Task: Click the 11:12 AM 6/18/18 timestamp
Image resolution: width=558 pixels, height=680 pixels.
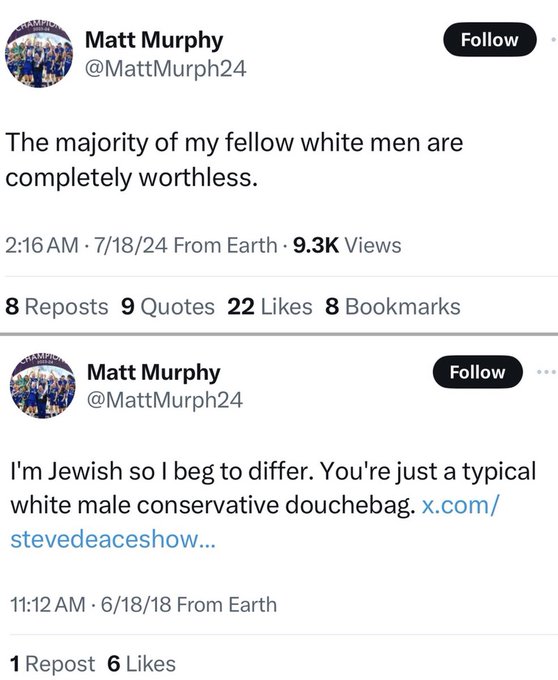Action: [91, 605]
